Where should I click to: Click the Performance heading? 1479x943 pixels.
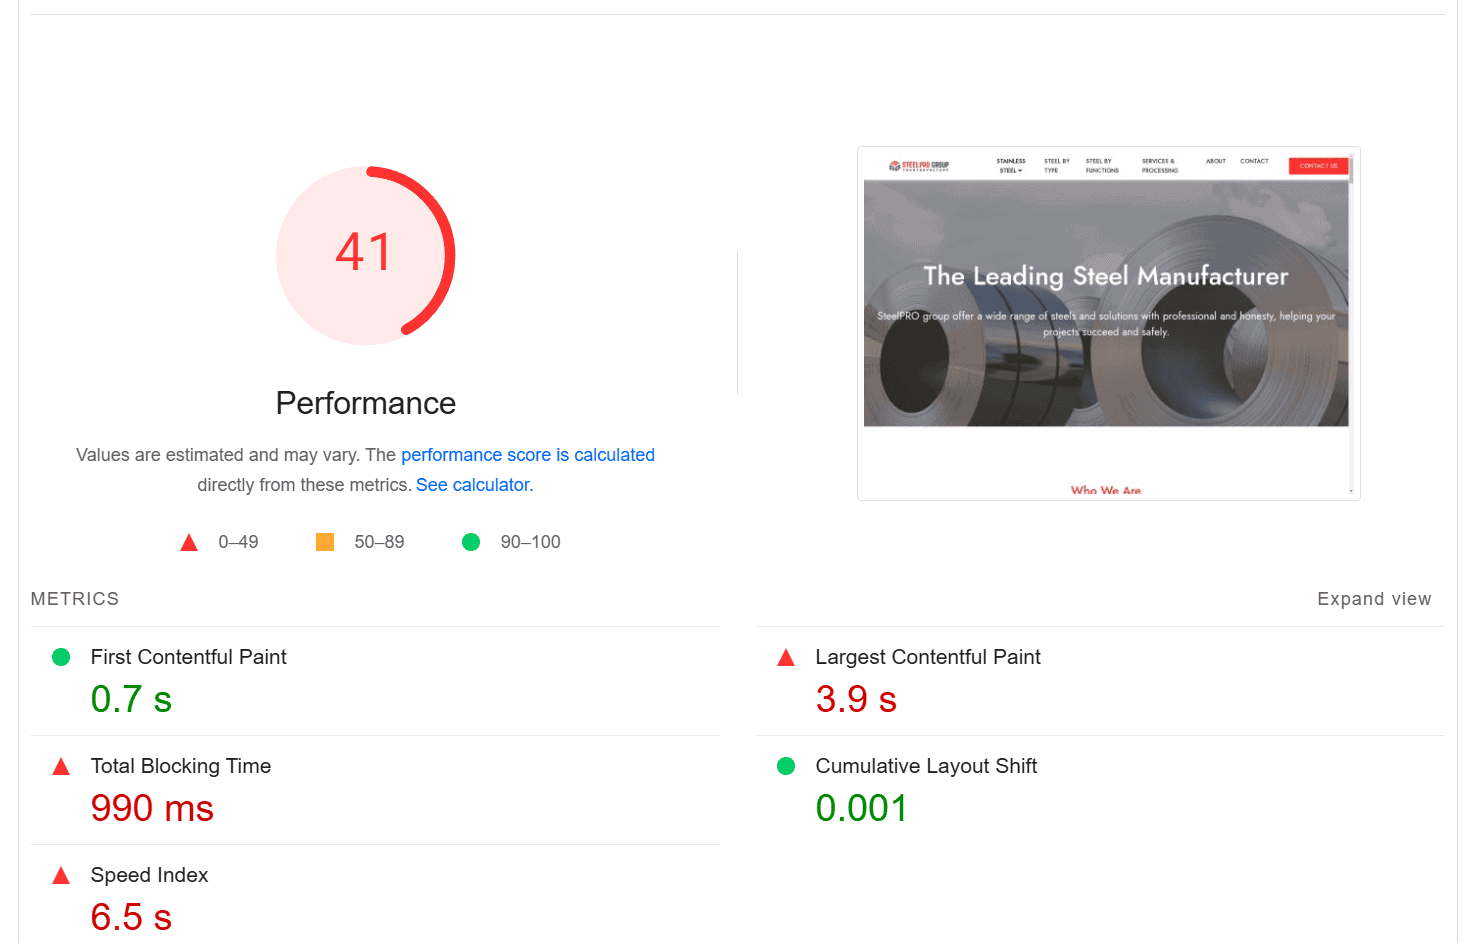coord(366,403)
